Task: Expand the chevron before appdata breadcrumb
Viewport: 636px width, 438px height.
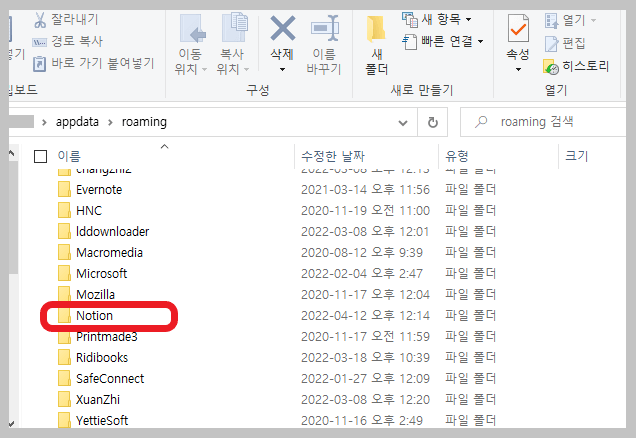Action: tap(44, 122)
